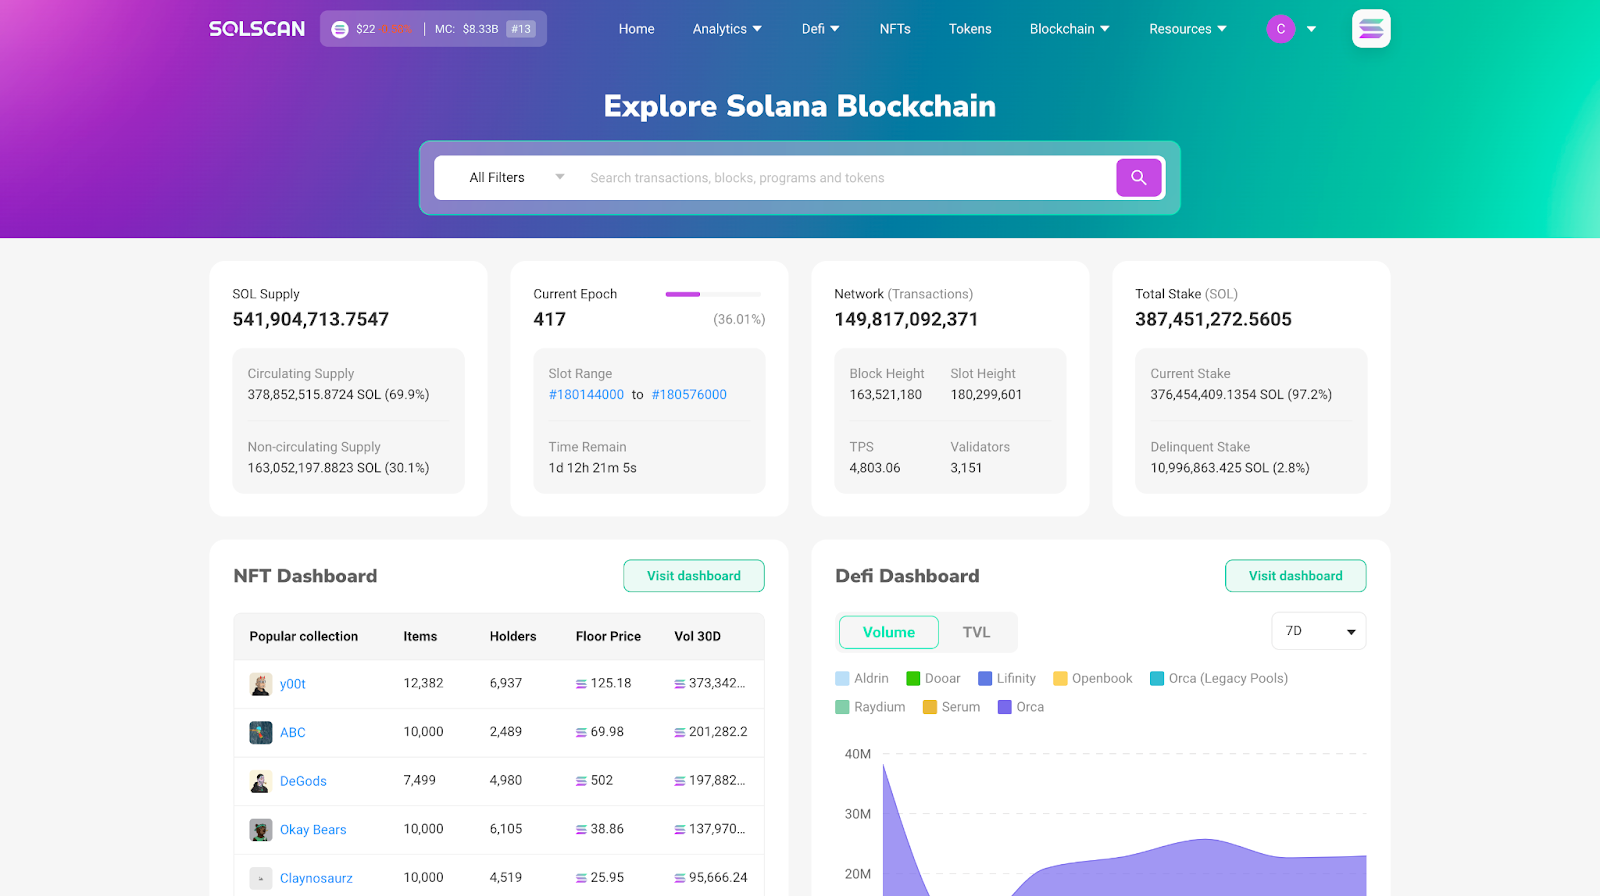
Task: Open the 7D time range dropdown
Action: (x=1319, y=631)
